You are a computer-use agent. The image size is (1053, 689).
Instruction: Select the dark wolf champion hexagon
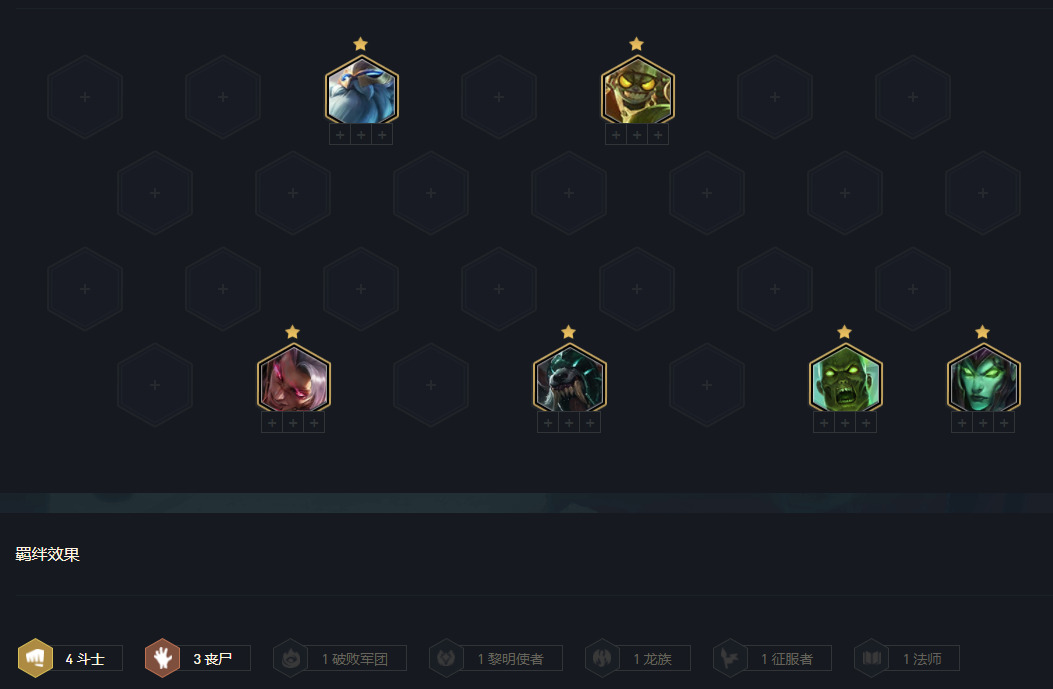(x=569, y=379)
